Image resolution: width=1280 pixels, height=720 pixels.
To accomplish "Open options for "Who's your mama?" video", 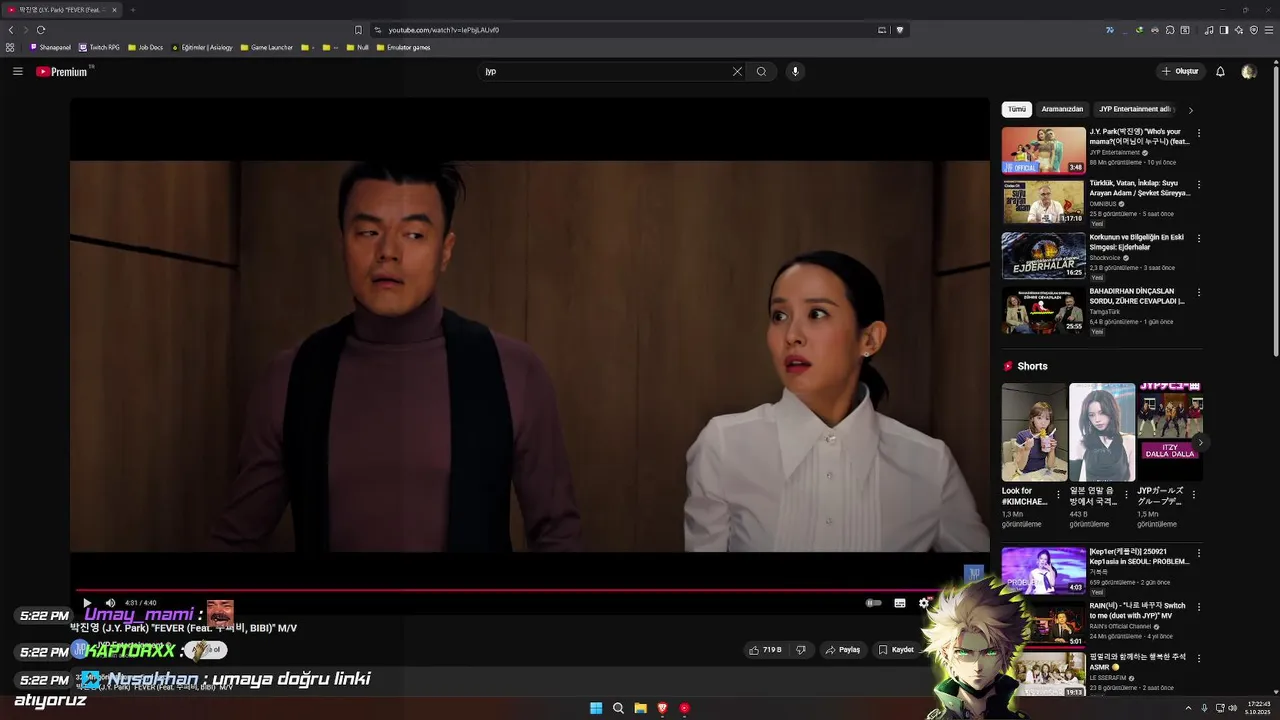I will click(1199, 133).
